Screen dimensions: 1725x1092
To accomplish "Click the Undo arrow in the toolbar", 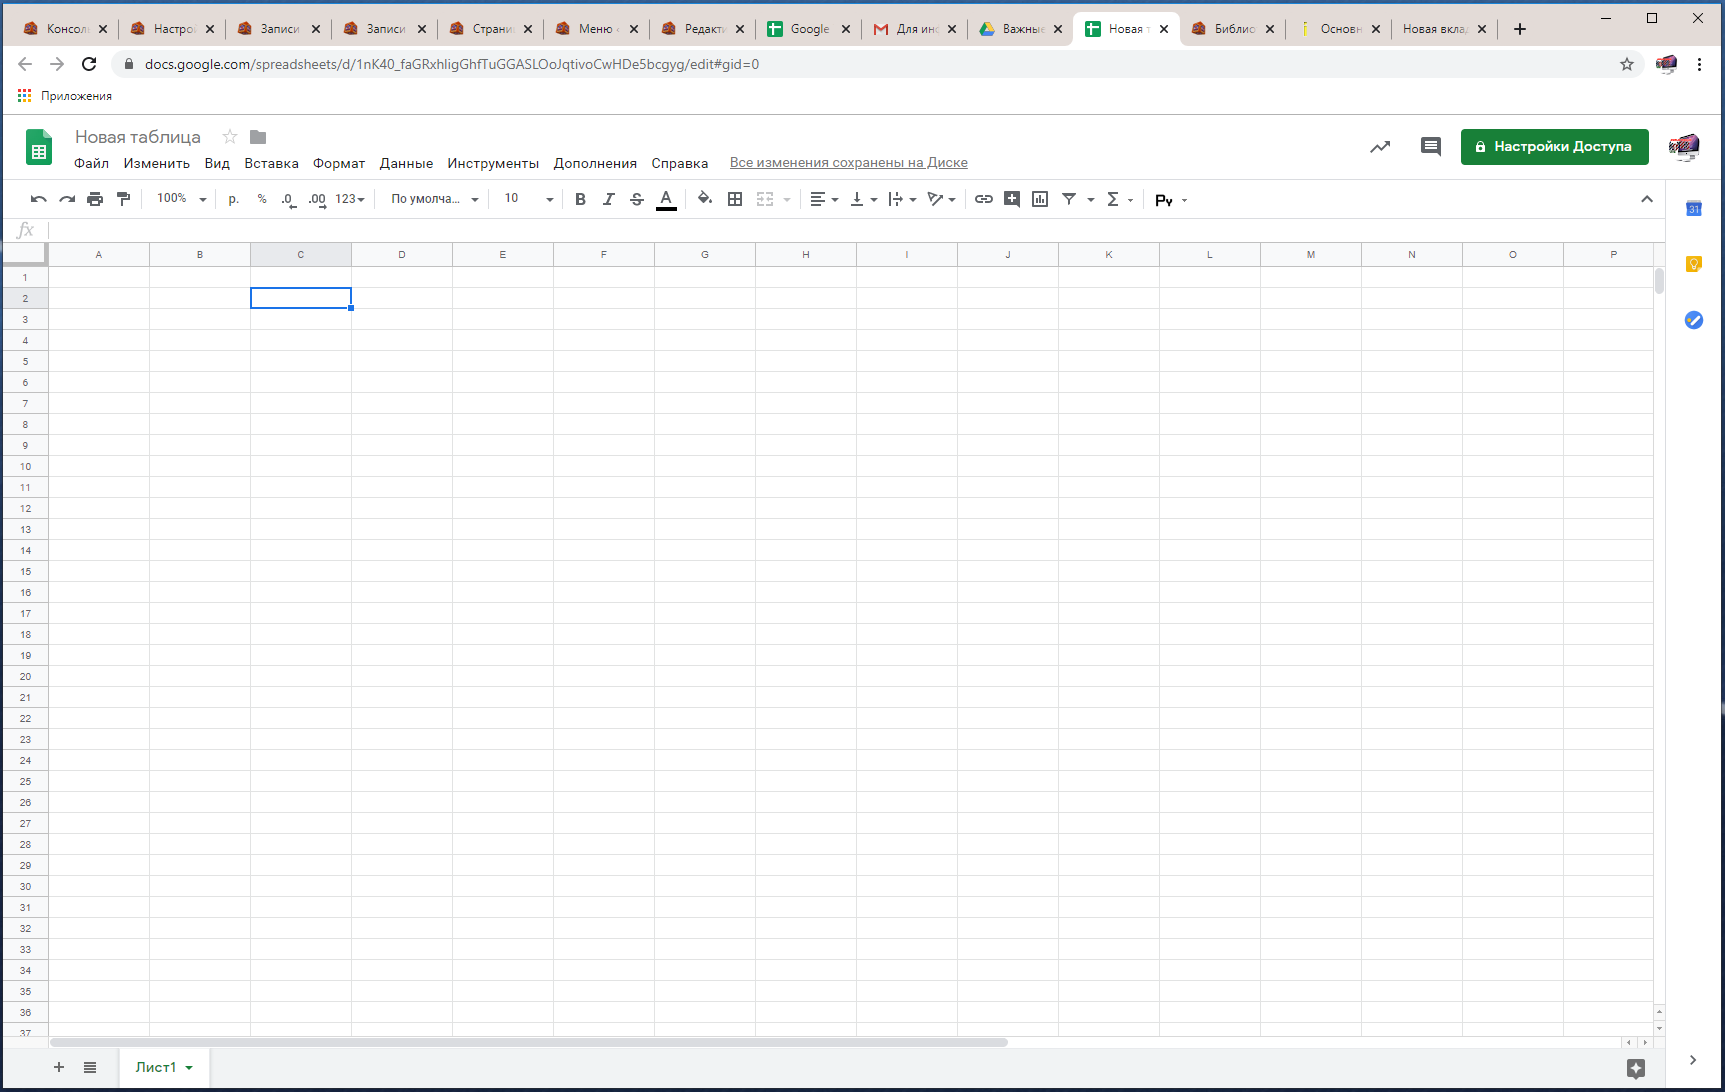I will pos(39,199).
